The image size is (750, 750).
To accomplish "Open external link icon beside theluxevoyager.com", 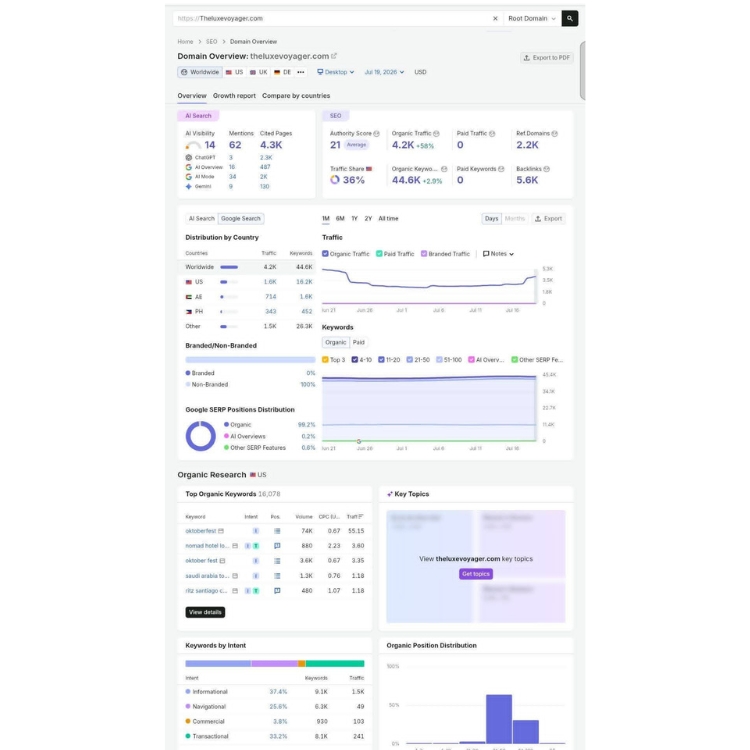I will tap(334, 56).
